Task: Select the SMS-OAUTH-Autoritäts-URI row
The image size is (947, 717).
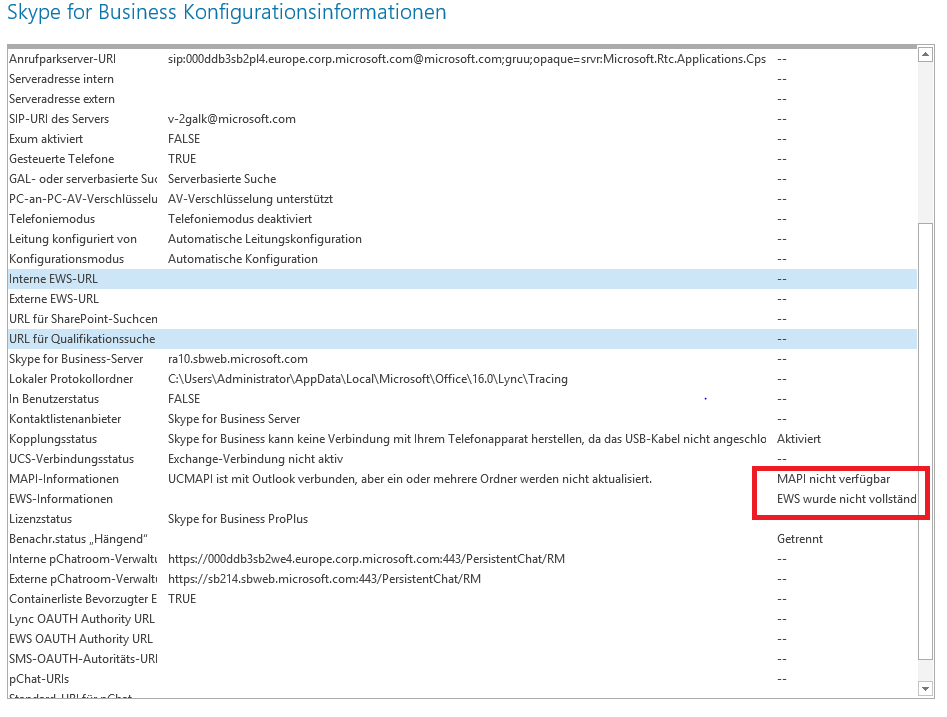Action: 462,658
